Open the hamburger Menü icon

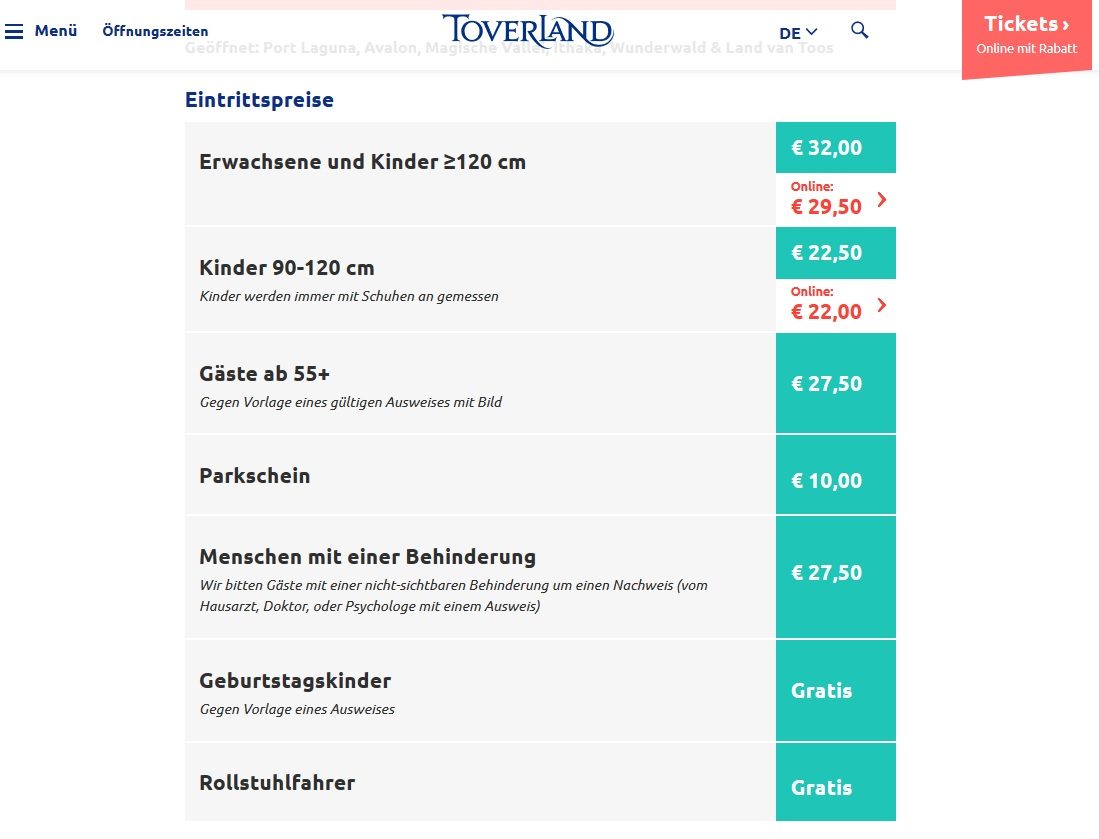point(14,32)
